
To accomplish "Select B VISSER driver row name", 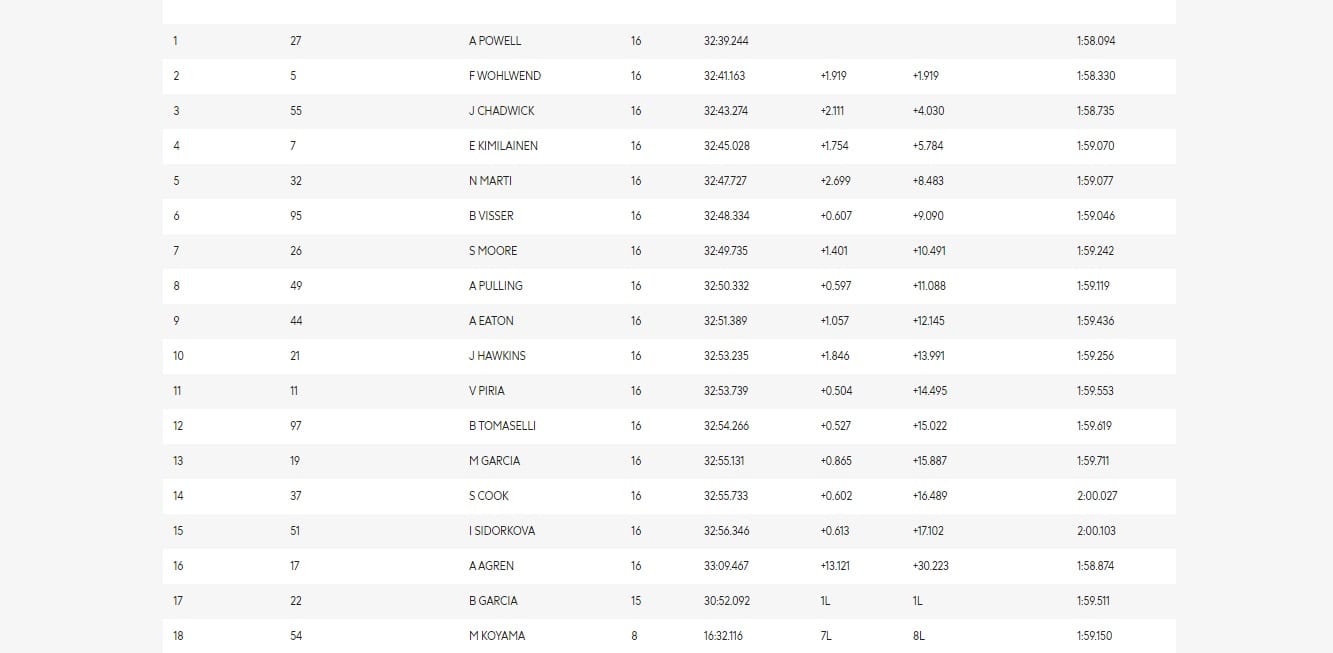I will 490,216.
